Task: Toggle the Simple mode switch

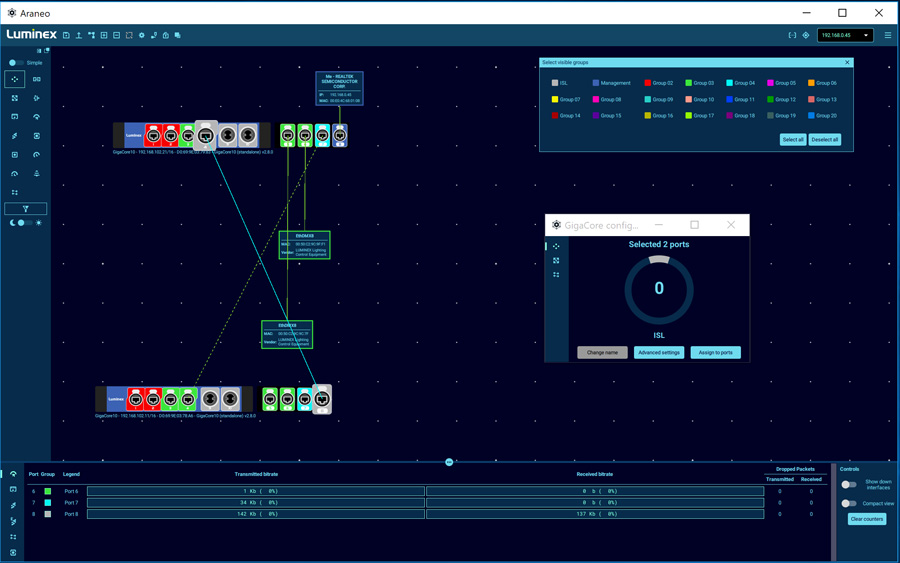Action: tap(16, 63)
